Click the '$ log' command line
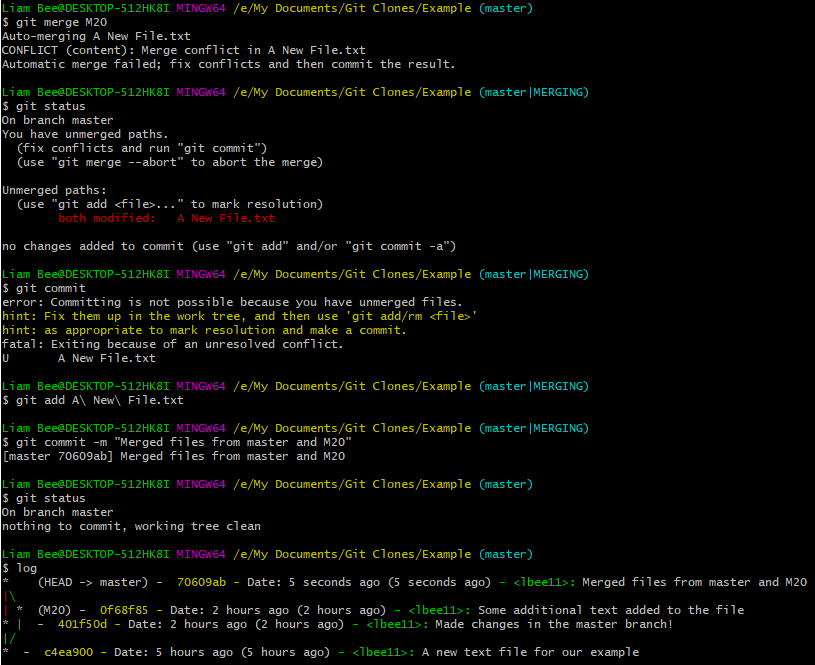 pyautogui.click(x=22, y=568)
